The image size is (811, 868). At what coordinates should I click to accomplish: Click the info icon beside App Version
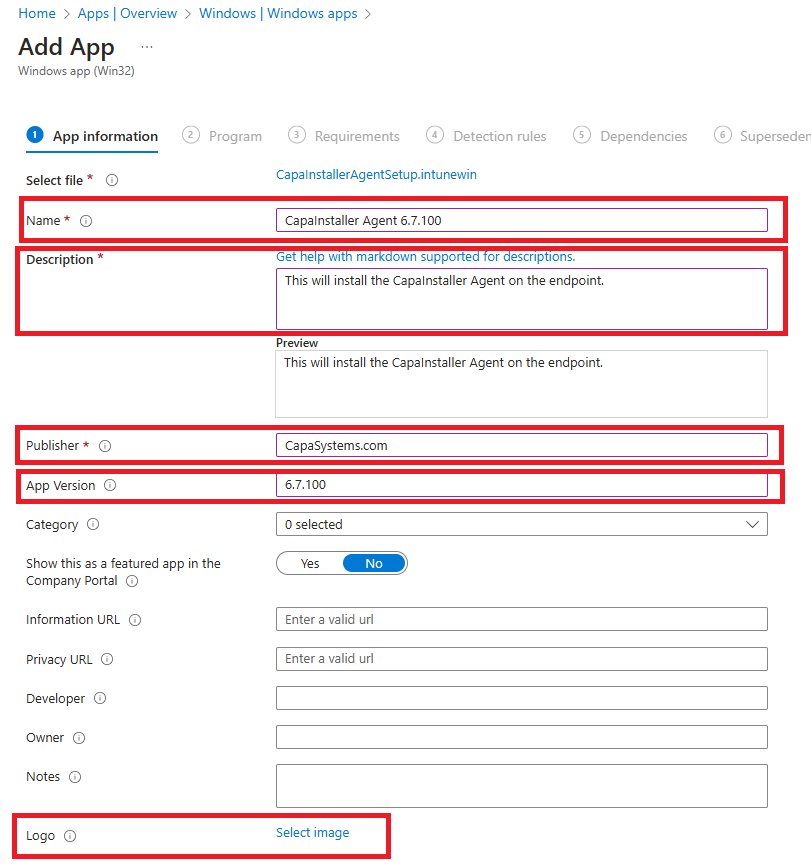110,485
